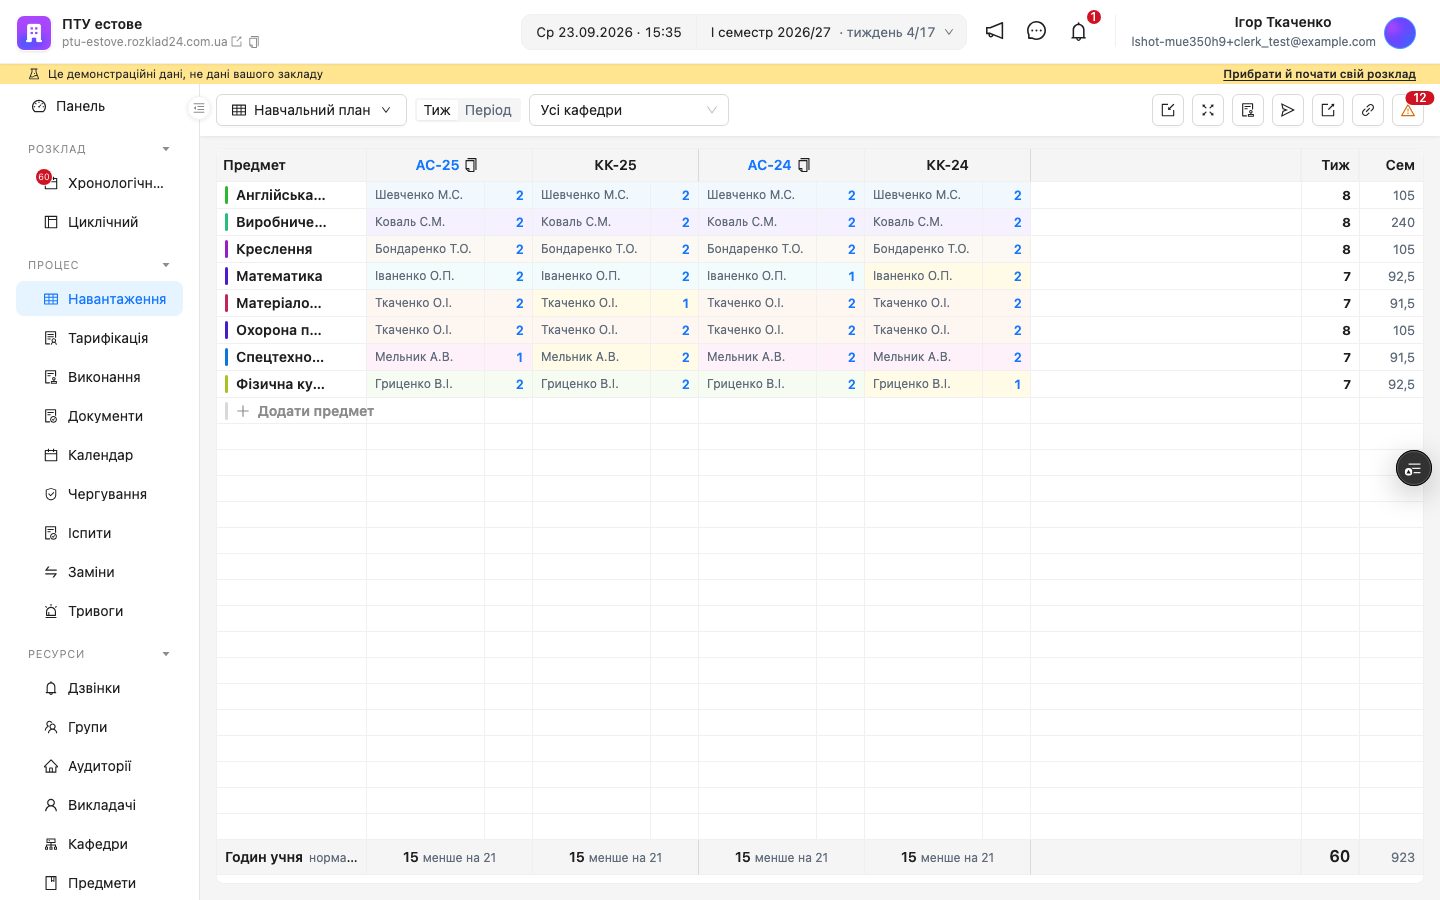Screen dimensions: 1440x900
Task: Open the floating settings round button
Action: point(1414,468)
